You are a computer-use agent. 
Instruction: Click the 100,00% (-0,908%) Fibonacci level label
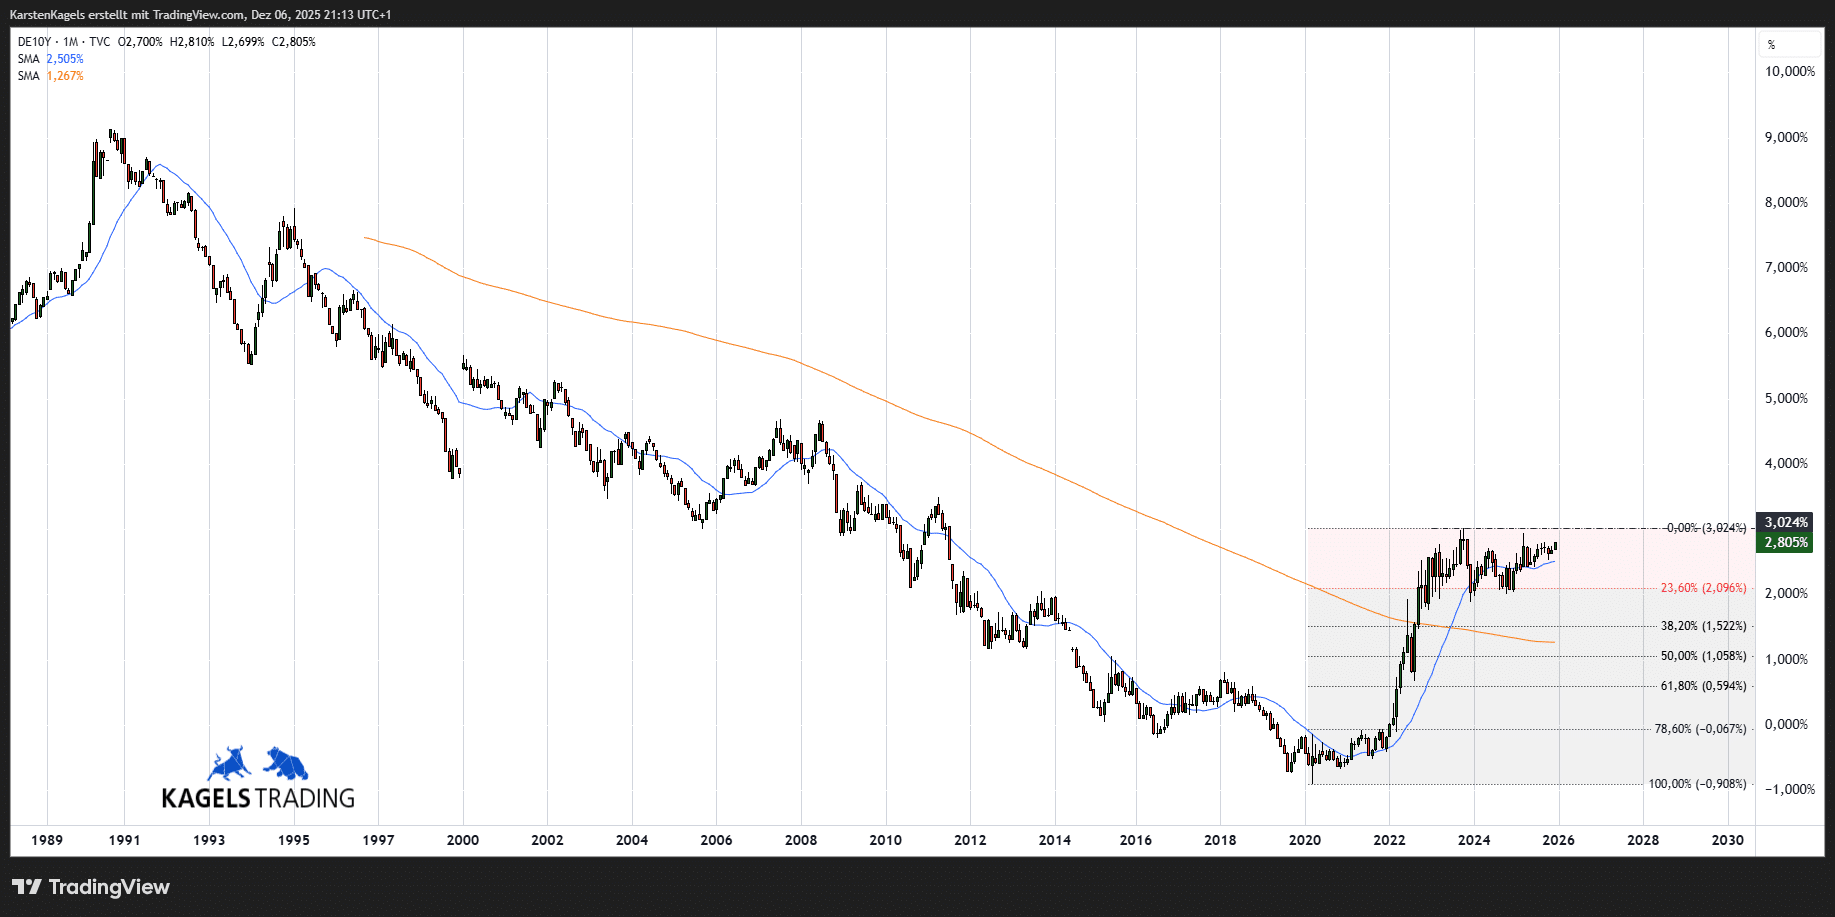click(1697, 784)
